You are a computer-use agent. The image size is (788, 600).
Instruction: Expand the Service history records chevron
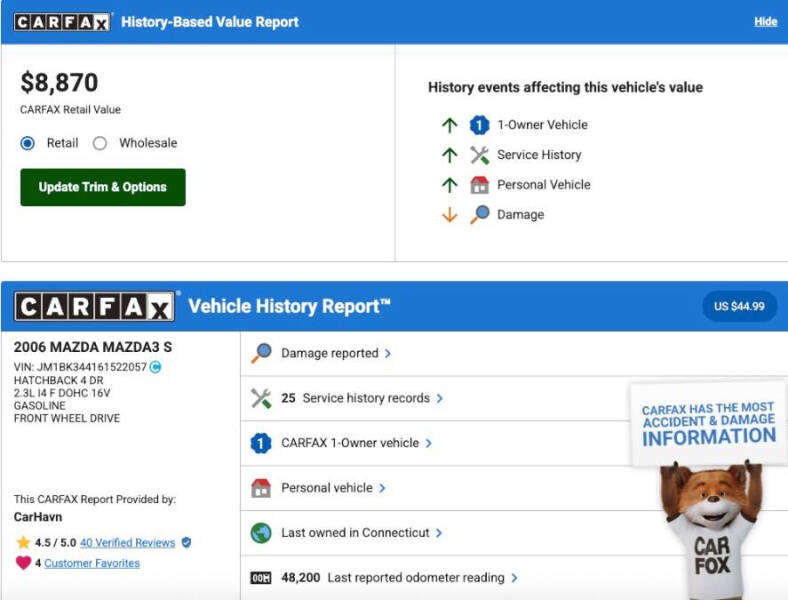[x=439, y=398]
